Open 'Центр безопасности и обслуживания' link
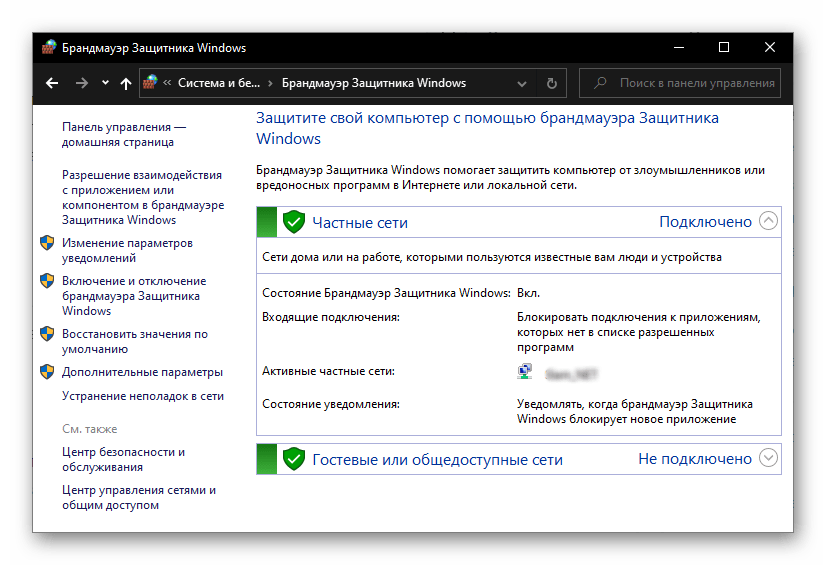 (123, 459)
